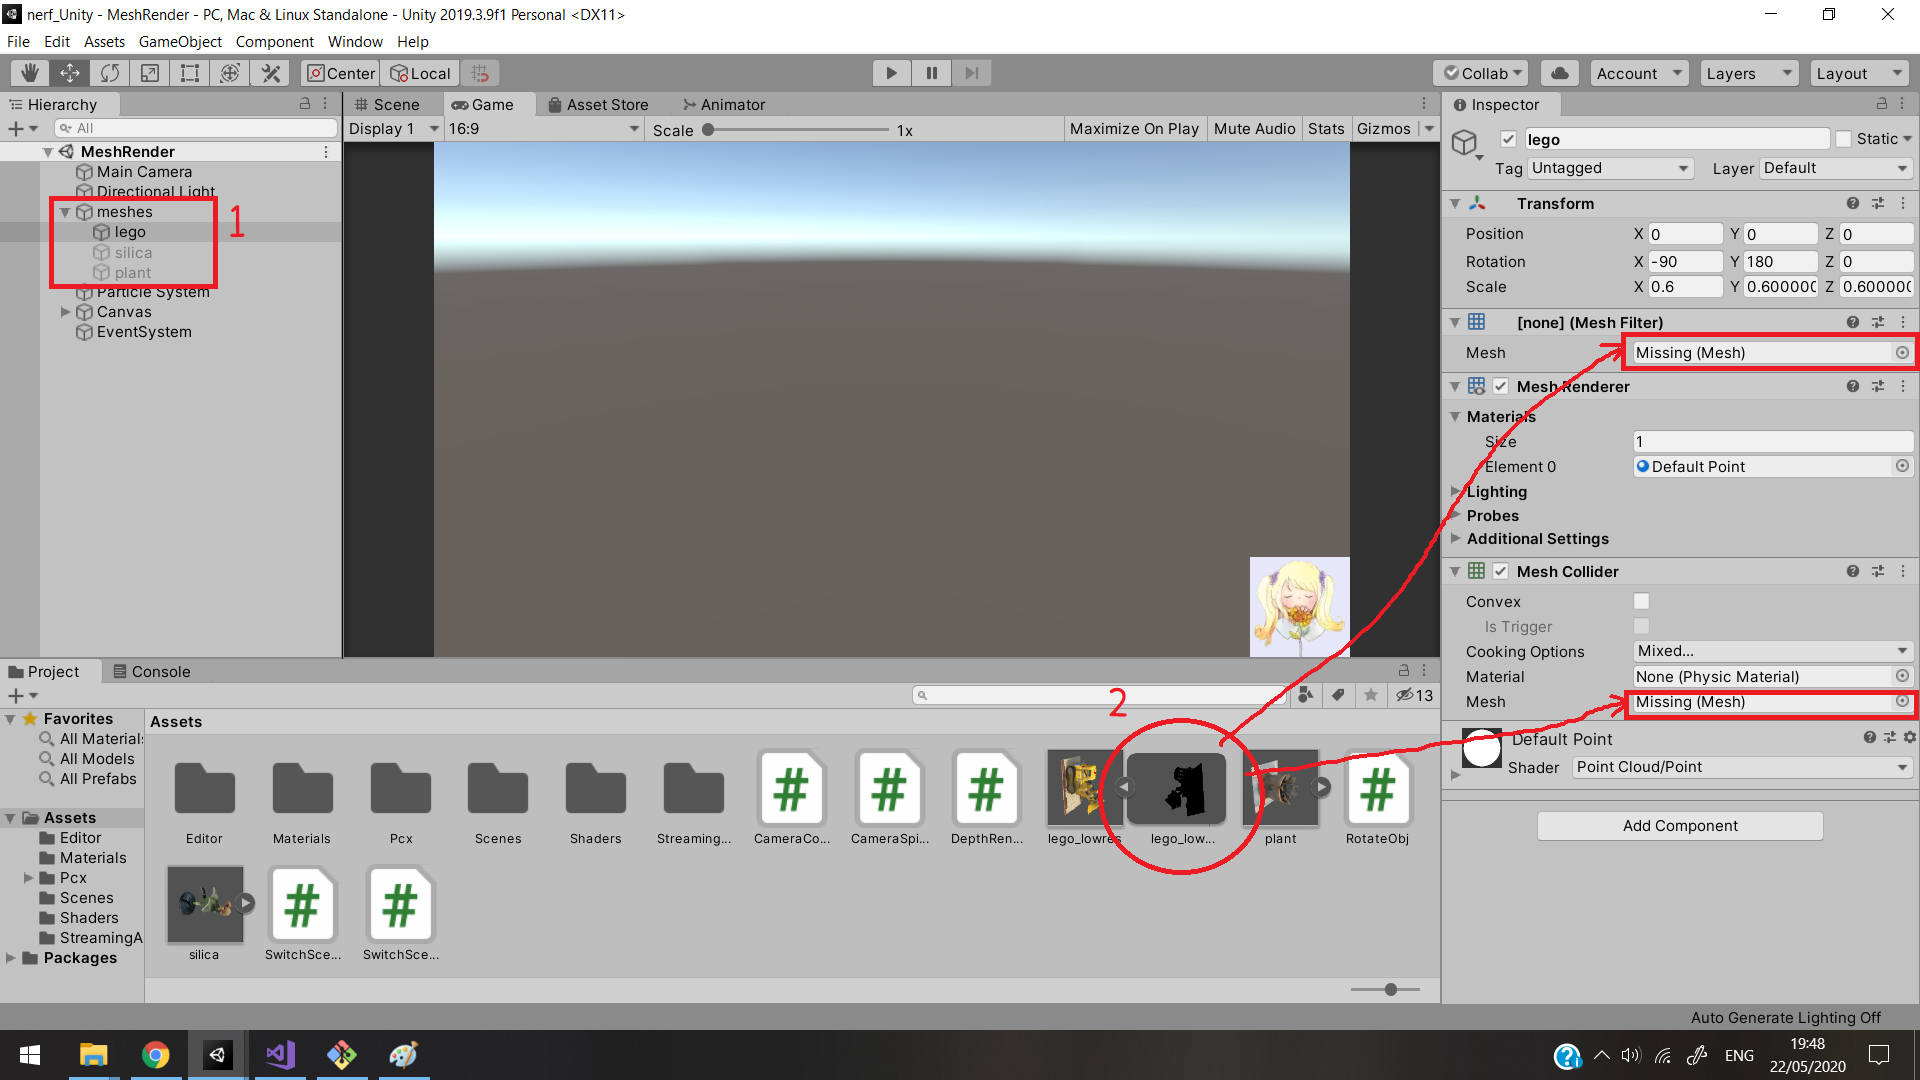The width and height of the screenshot is (1920, 1080).
Task: Enable the Convex checkbox
Action: click(1641, 601)
